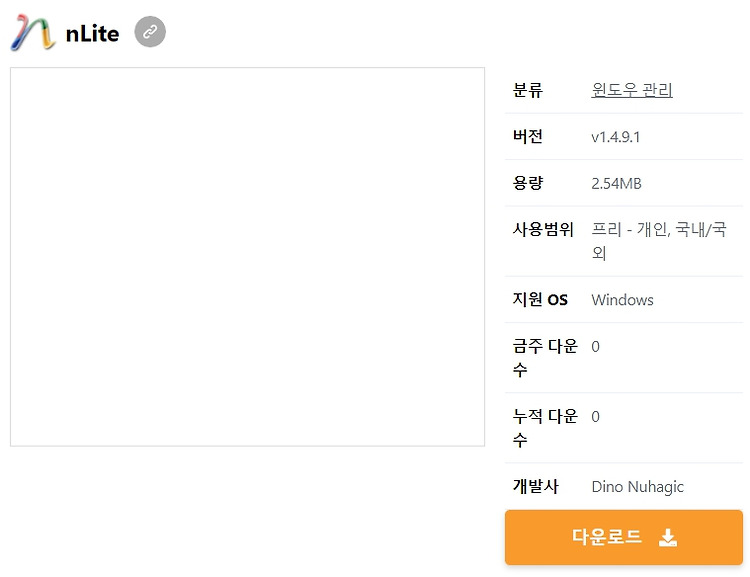Click the 누적 다운수 label
Screen dimensions: 750x577
[x=545, y=428]
